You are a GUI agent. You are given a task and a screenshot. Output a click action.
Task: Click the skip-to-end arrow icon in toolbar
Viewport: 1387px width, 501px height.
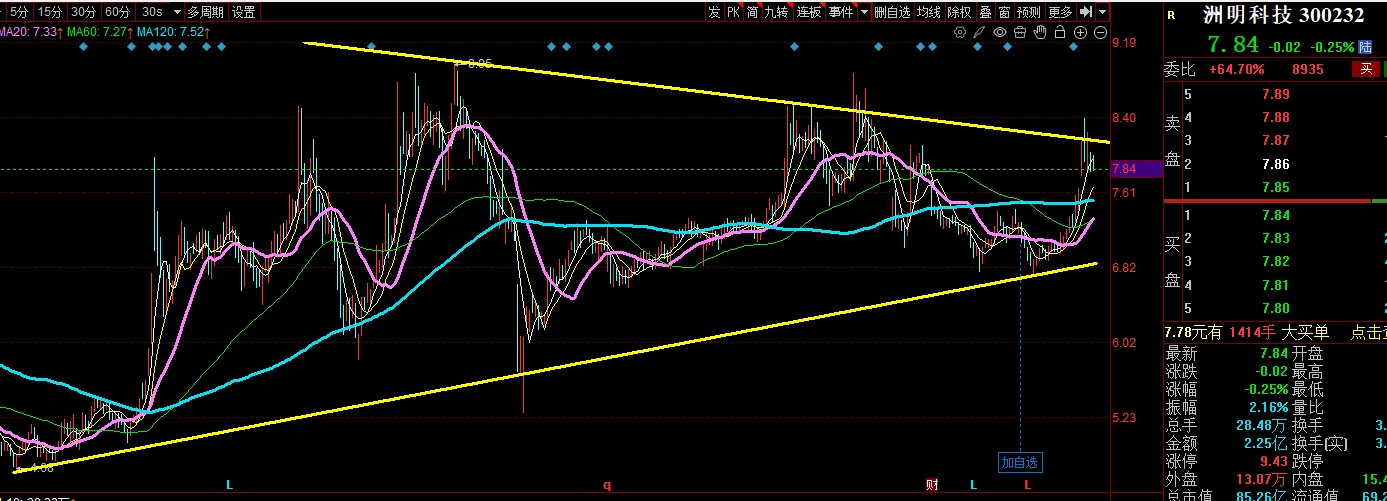click(1085, 12)
